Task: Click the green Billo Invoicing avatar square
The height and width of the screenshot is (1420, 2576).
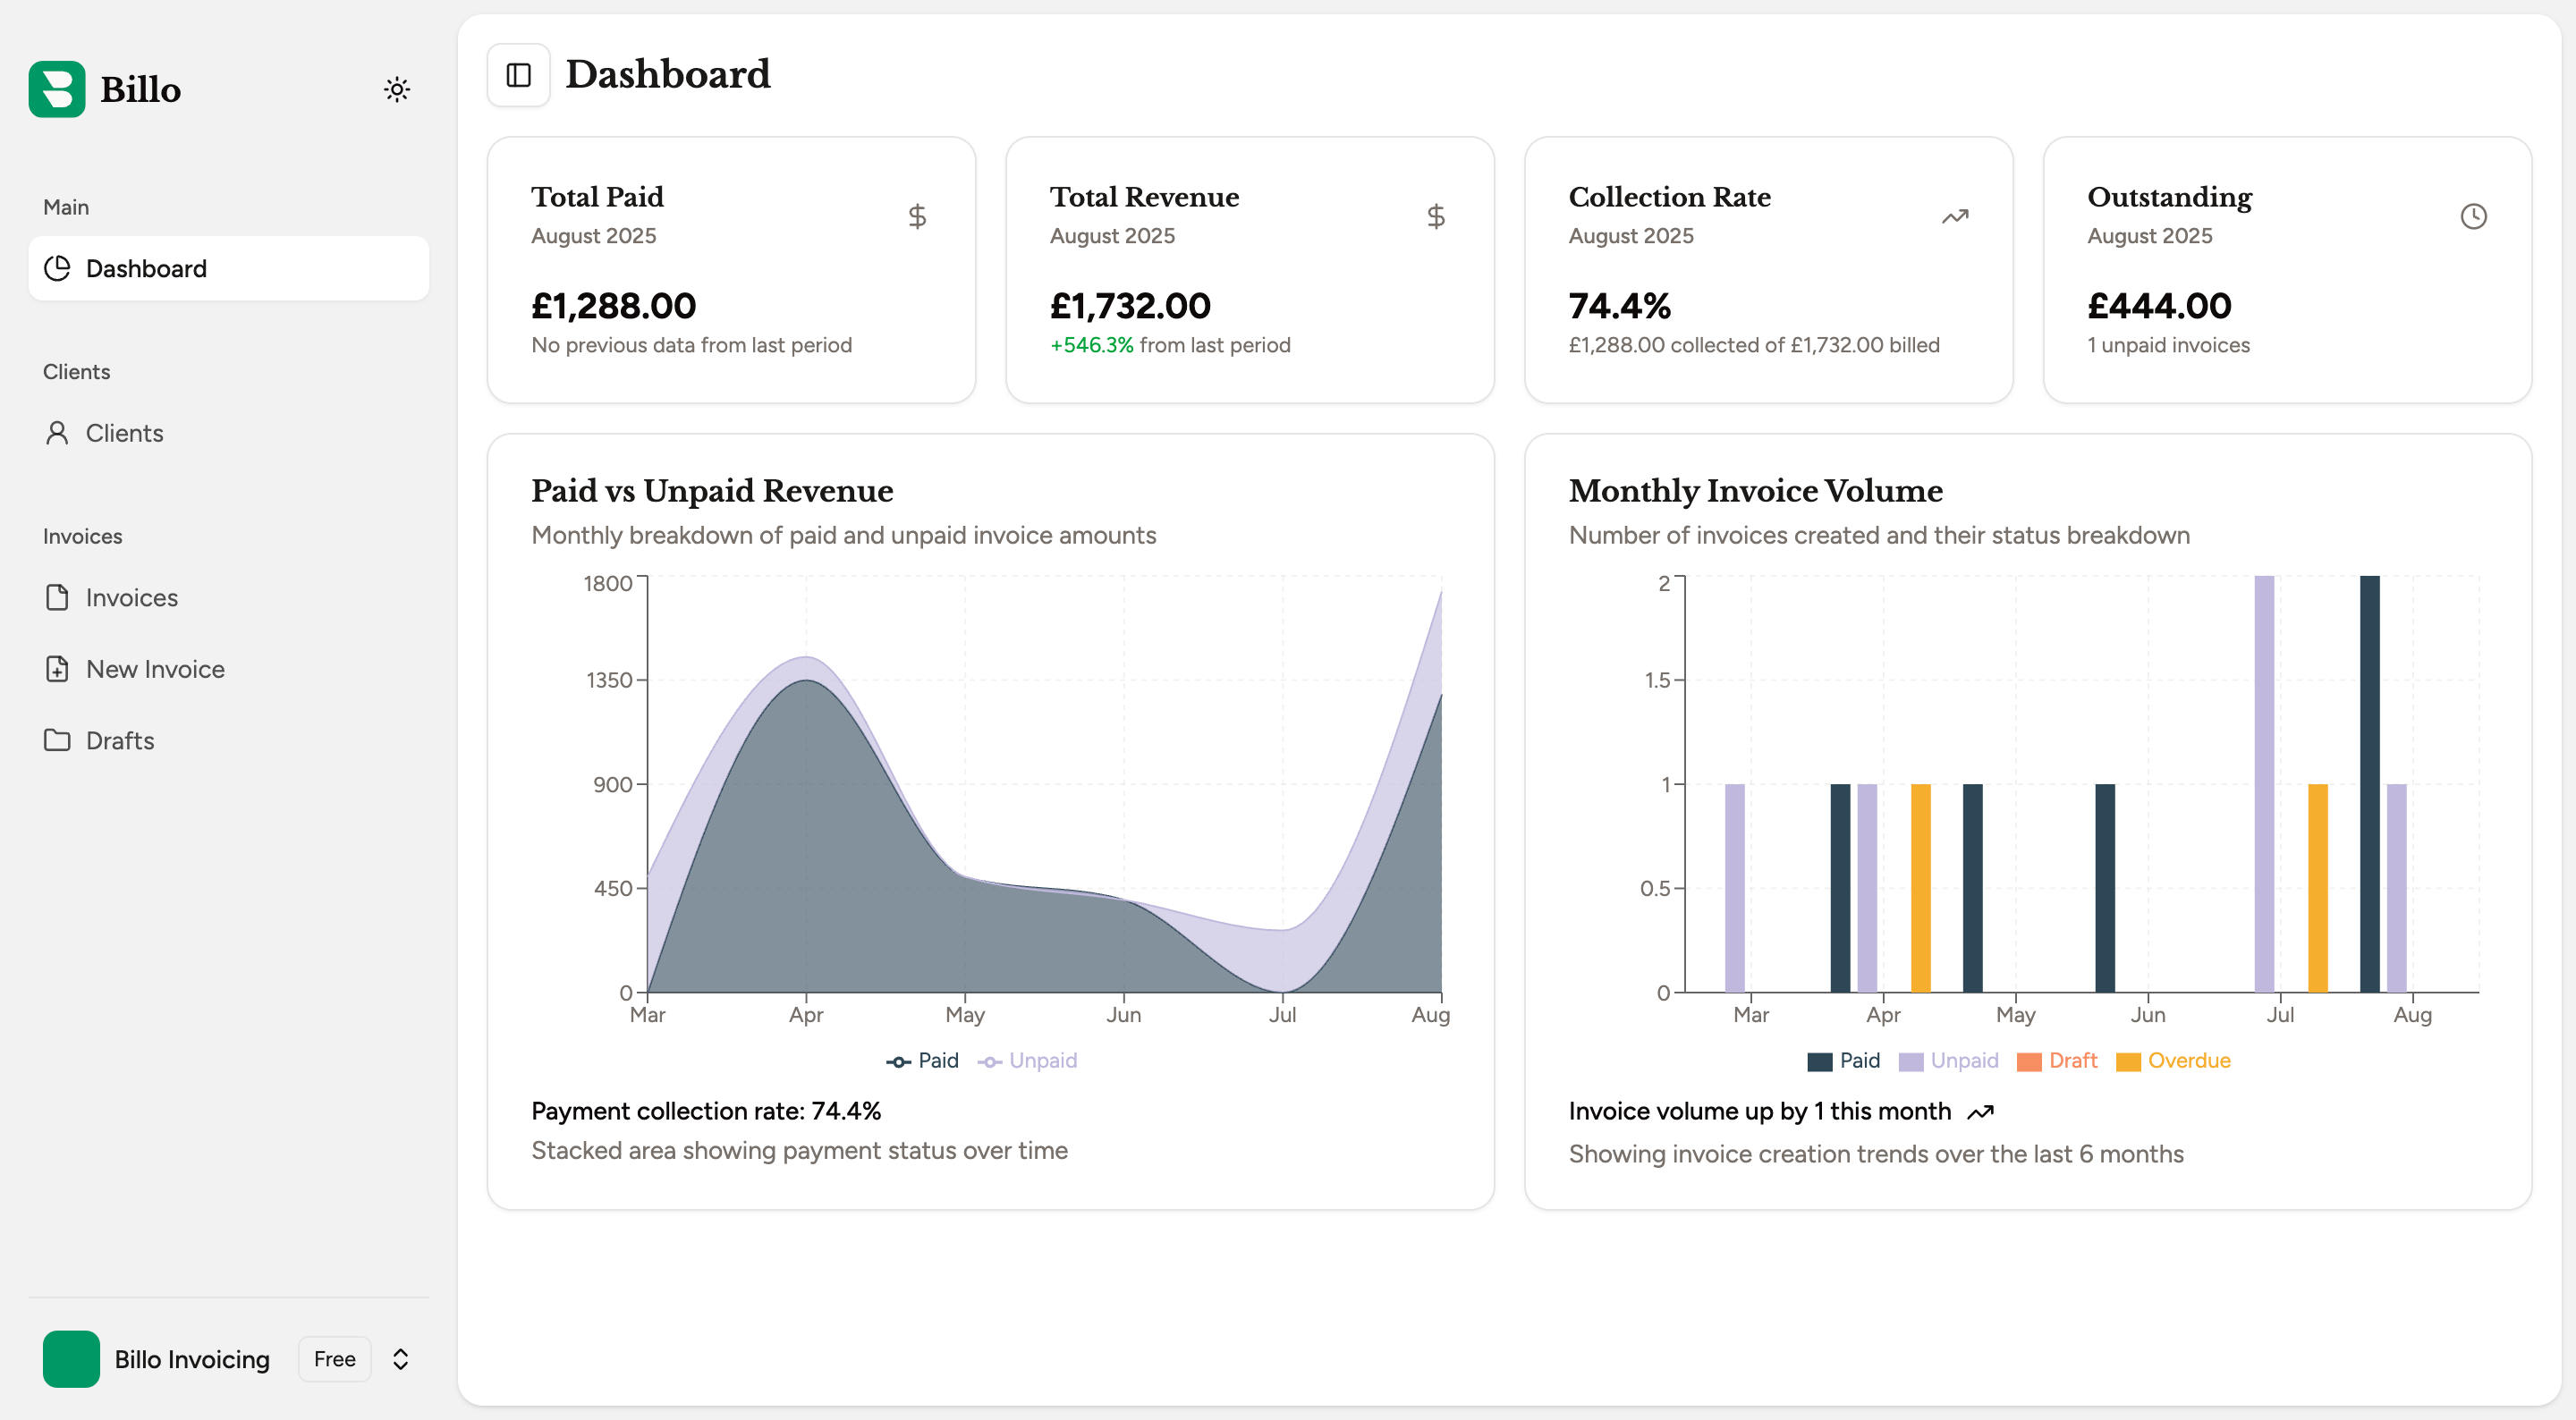Action: point(71,1359)
